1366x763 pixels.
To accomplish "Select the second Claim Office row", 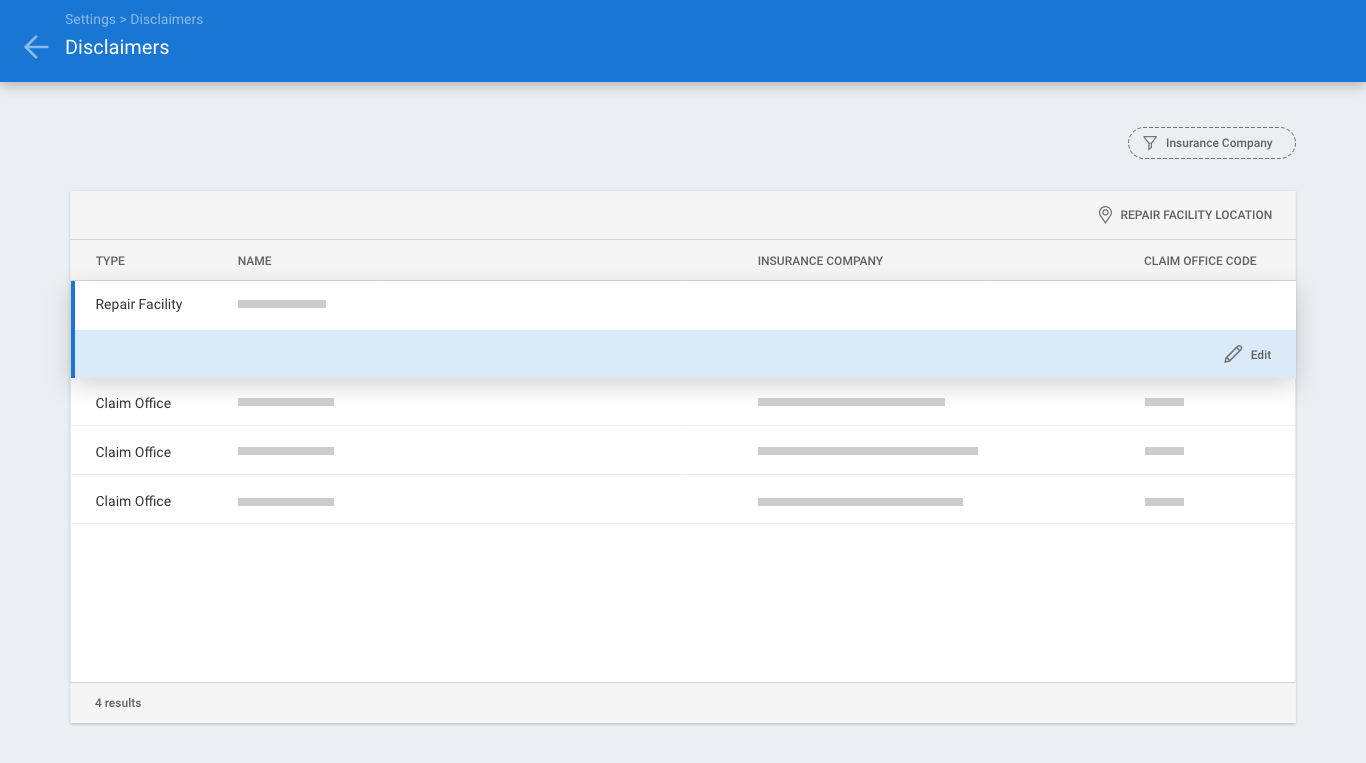I will (x=133, y=452).
